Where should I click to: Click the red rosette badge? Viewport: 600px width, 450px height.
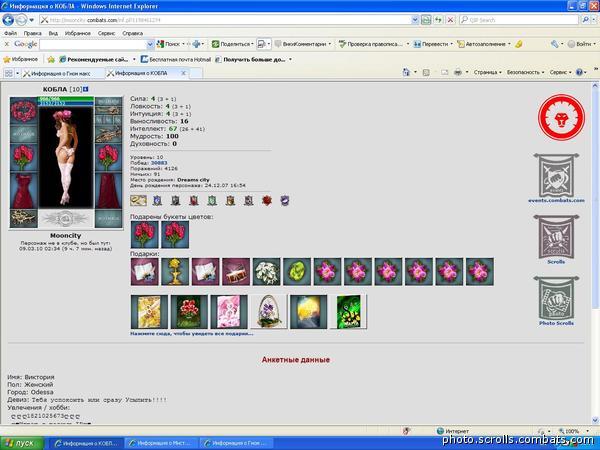point(267,200)
